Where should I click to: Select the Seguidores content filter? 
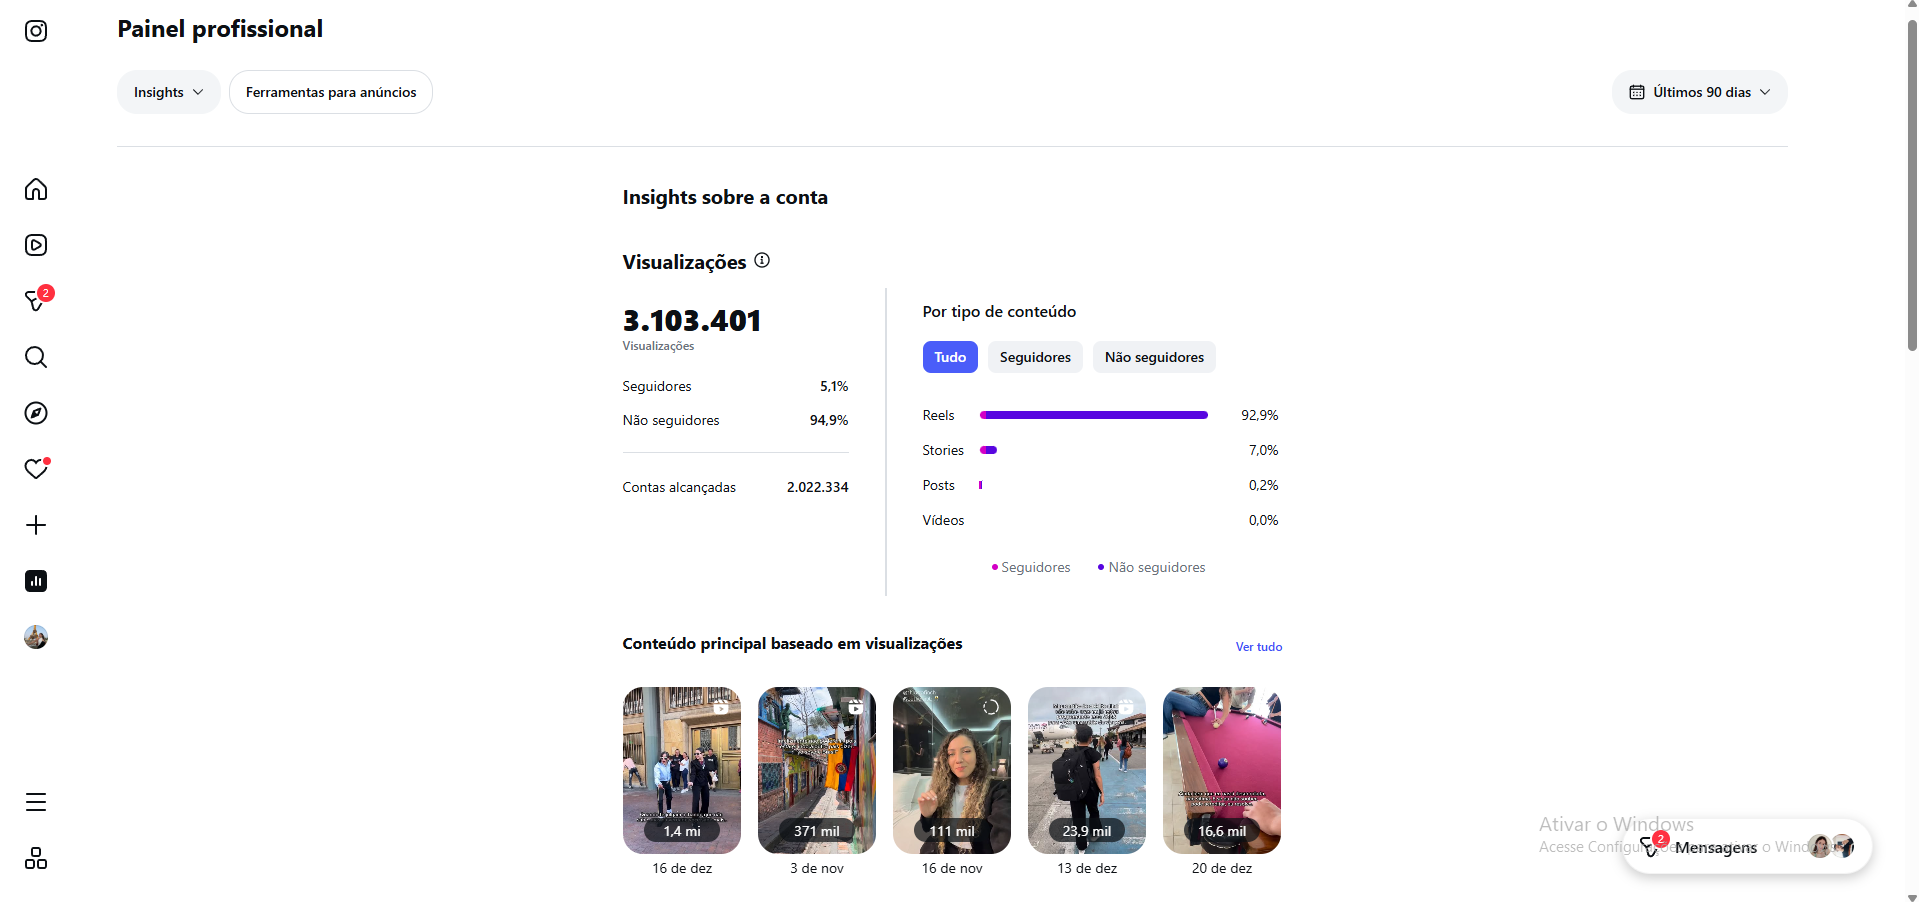[x=1035, y=357]
